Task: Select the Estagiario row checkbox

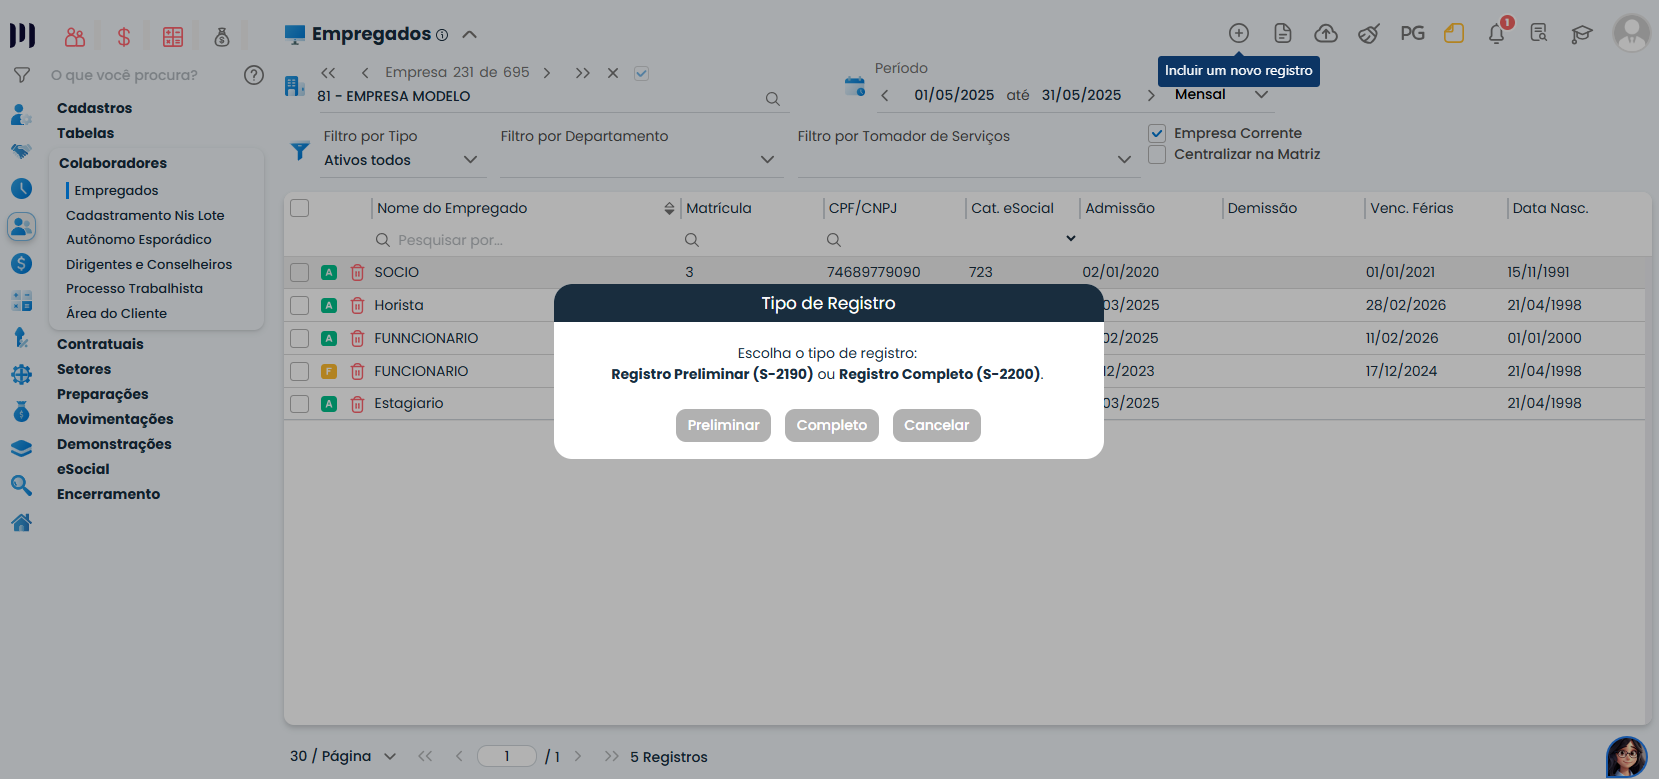Action: pos(299,404)
